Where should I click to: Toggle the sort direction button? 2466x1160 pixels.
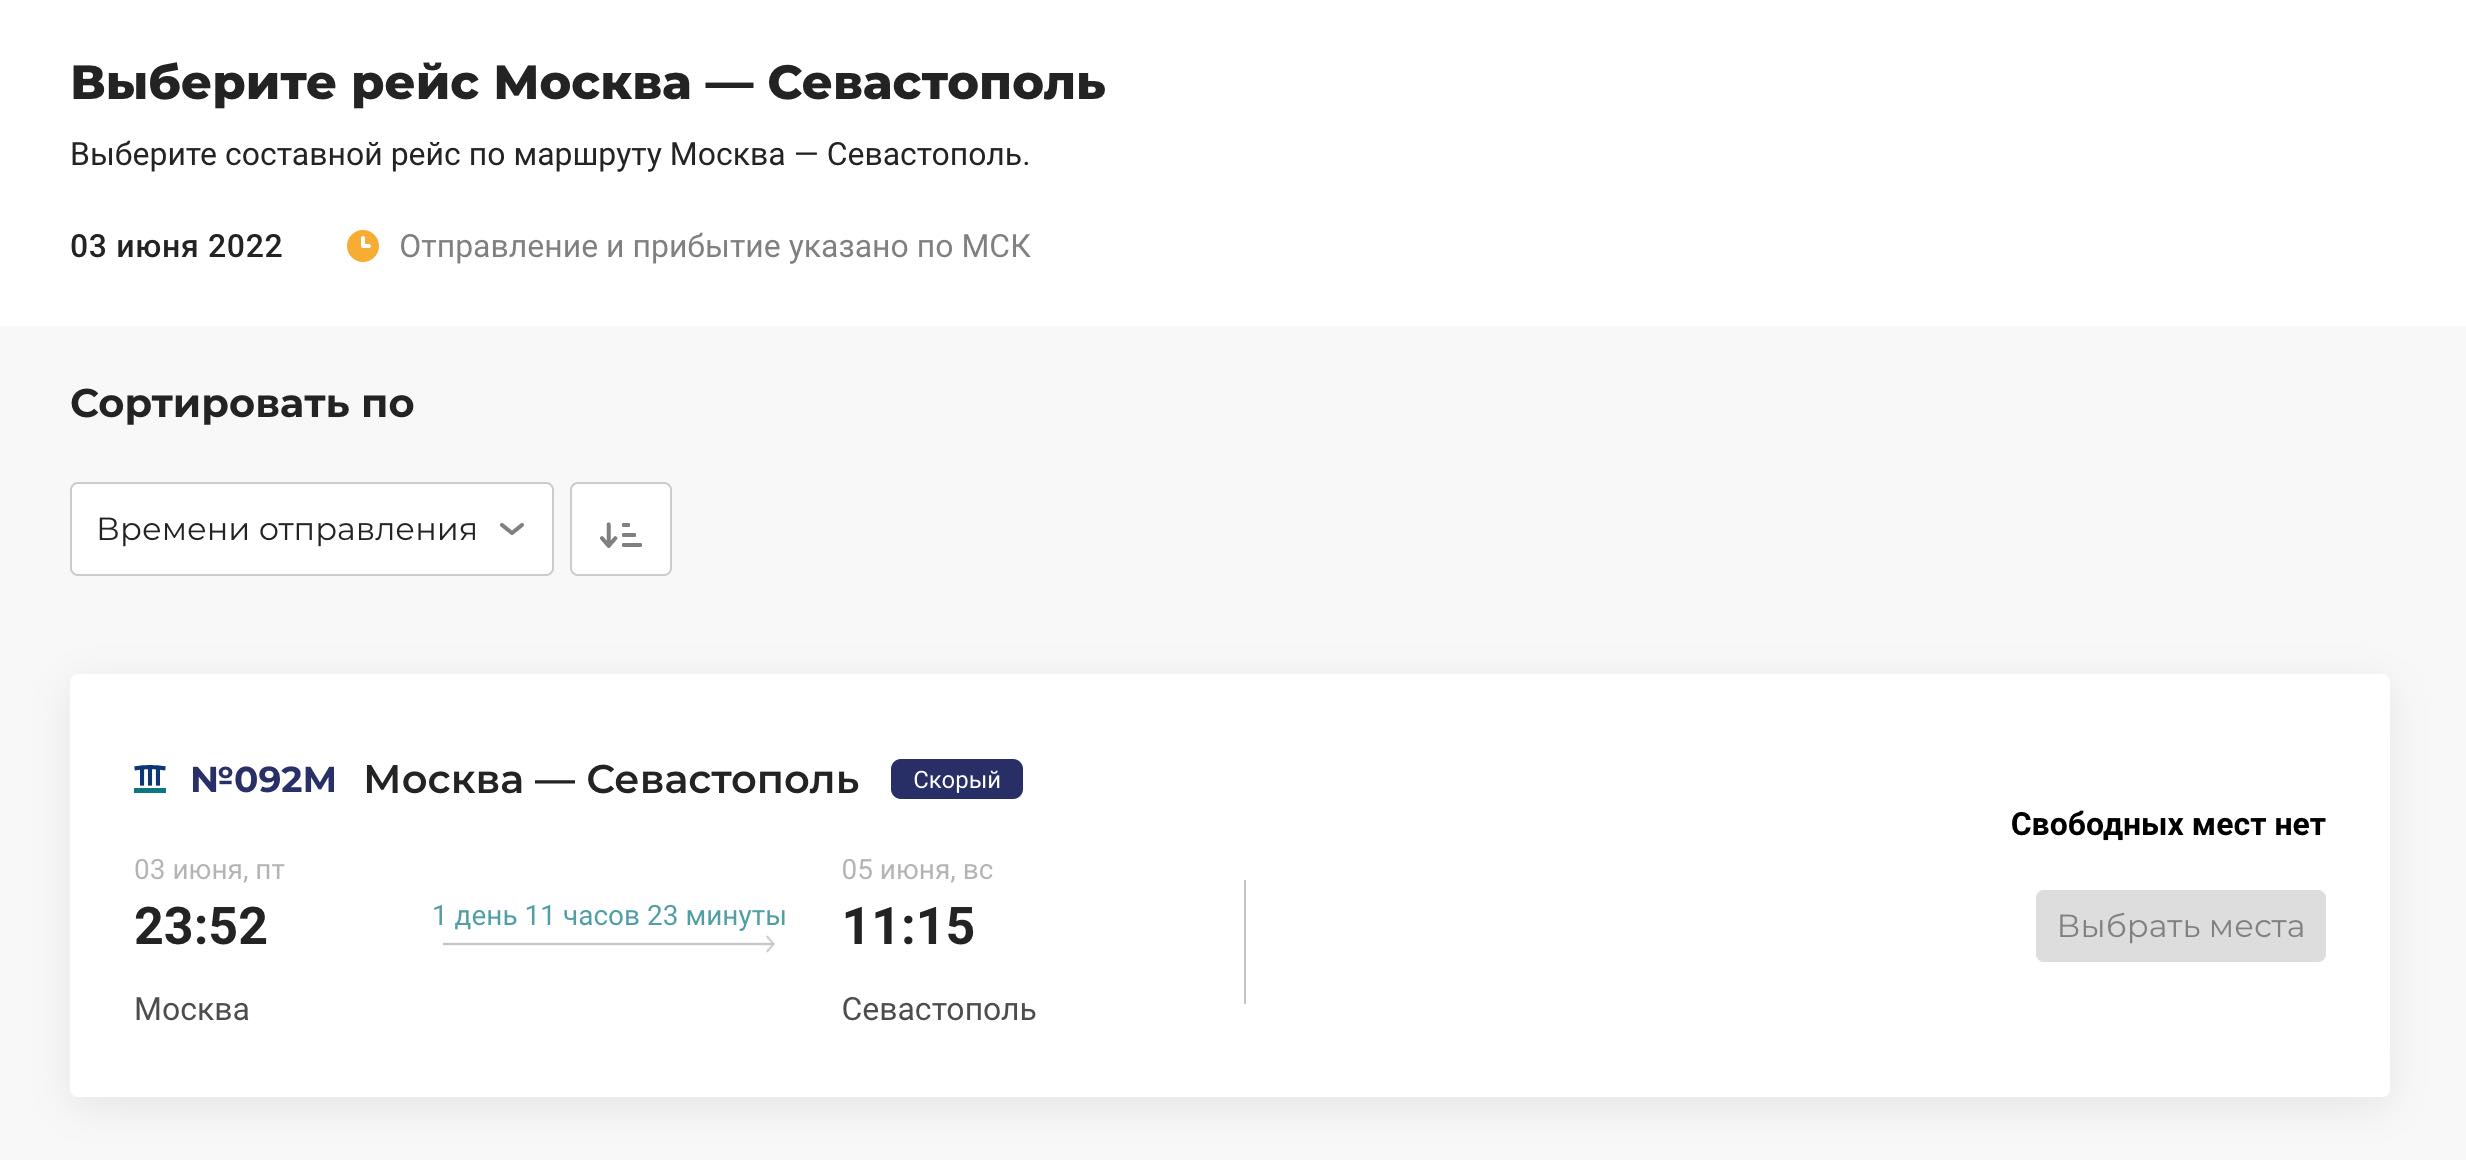620,530
